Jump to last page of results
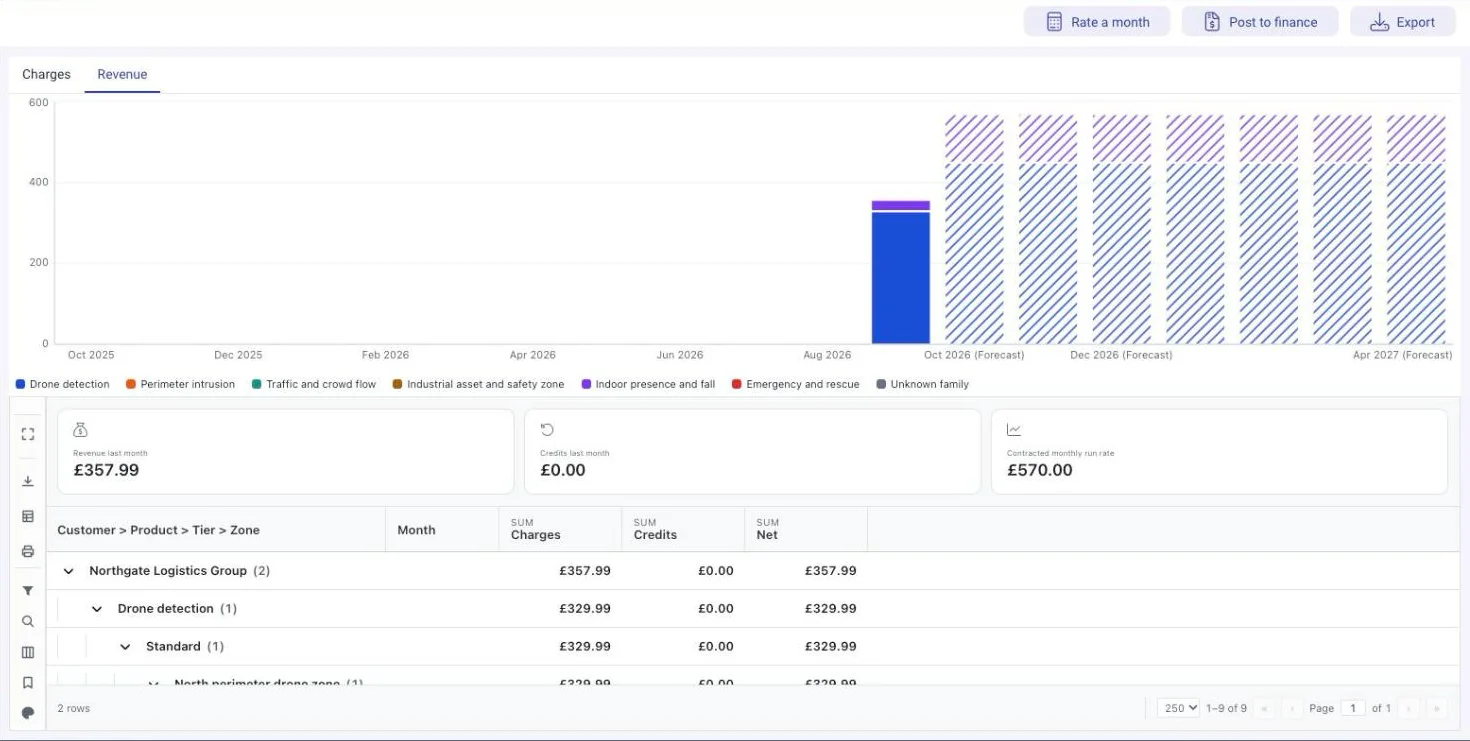 coord(1437,708)
